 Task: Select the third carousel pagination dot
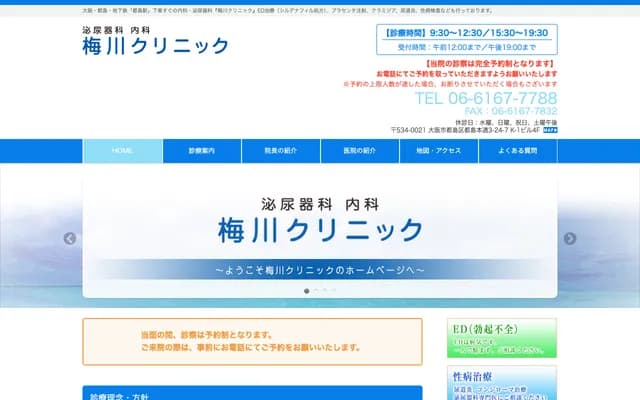tap(324, 290)
